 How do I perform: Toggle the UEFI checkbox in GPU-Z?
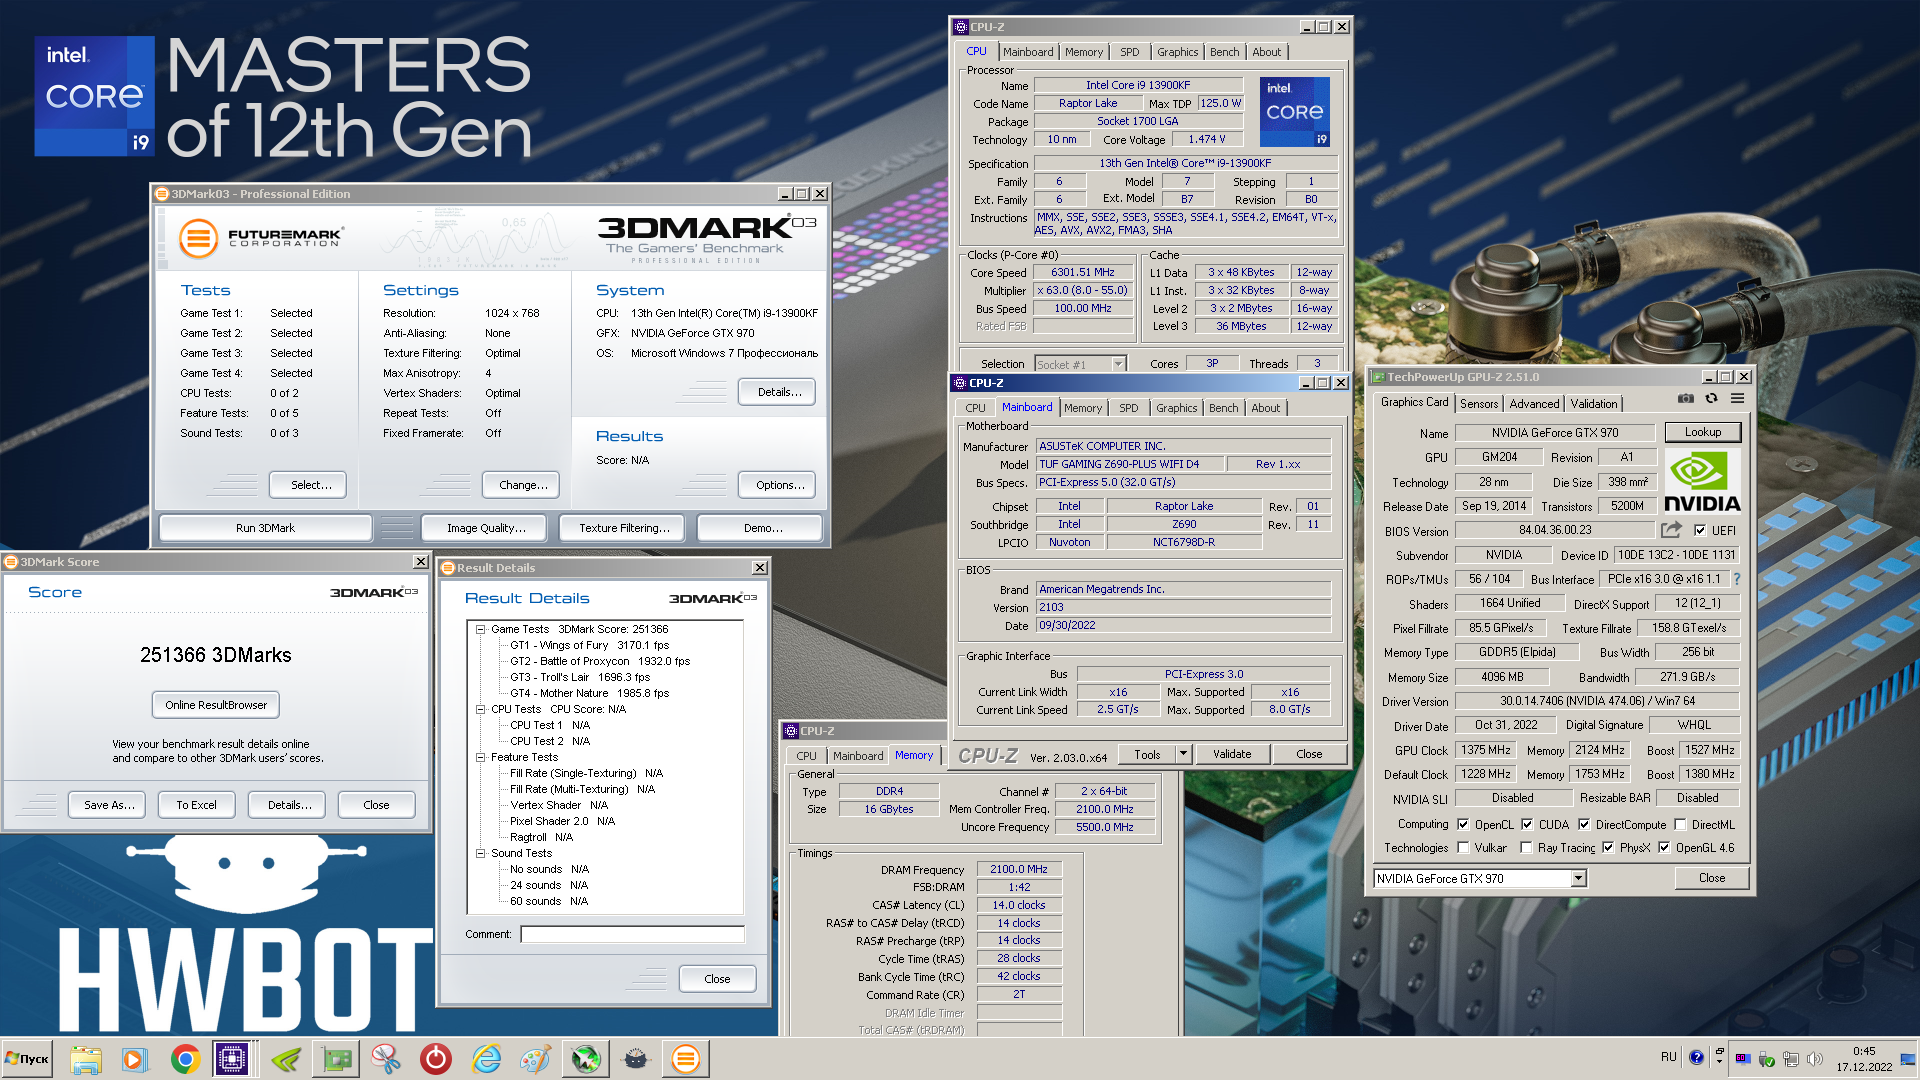point(1700,531)
